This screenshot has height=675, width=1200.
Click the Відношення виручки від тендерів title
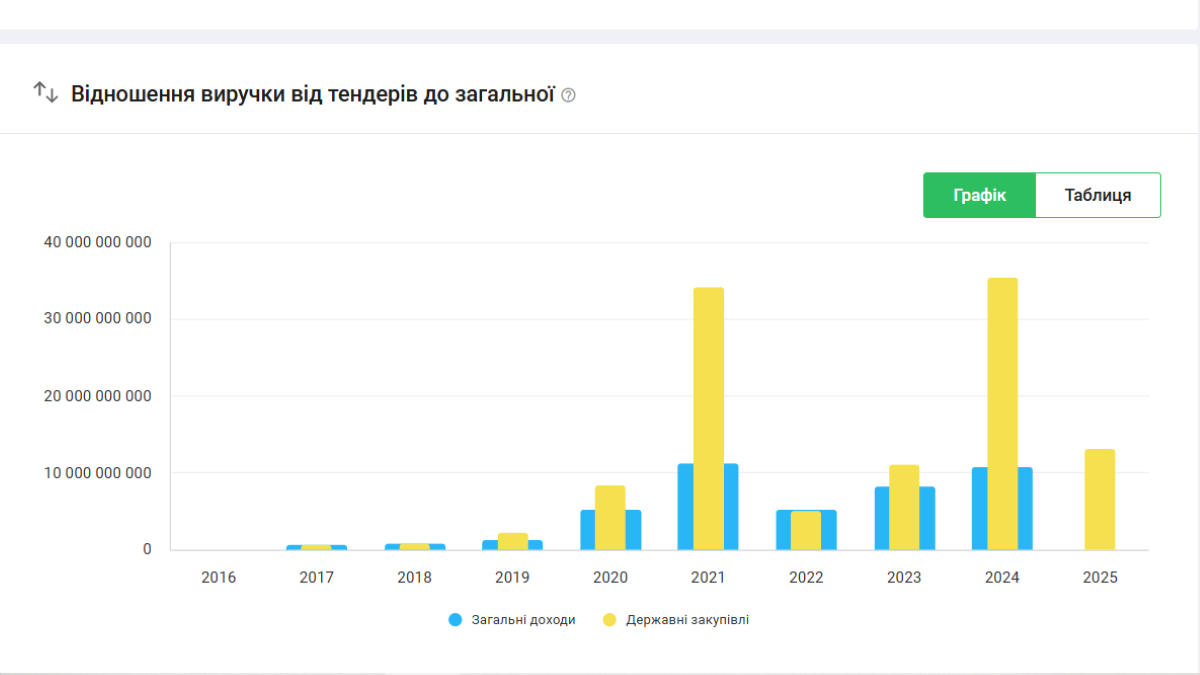click(x=312, y=95)
